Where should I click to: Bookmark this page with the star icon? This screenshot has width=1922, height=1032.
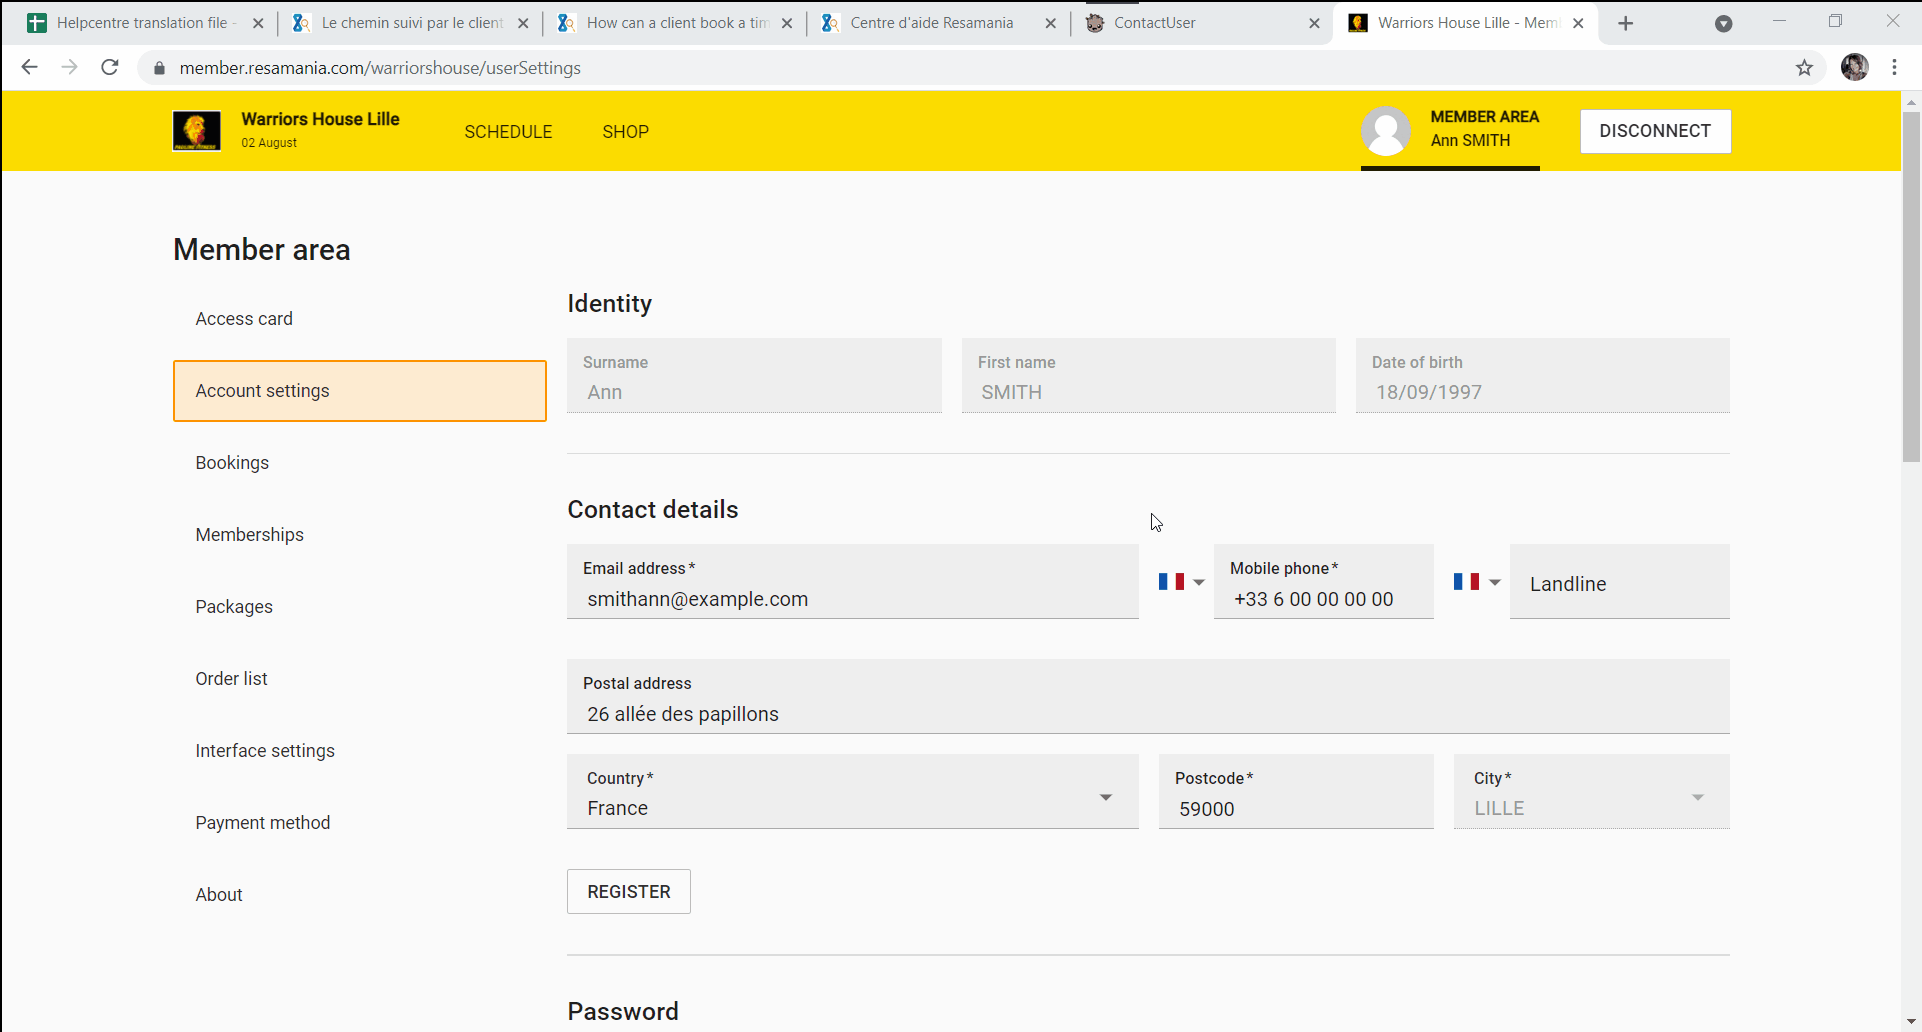pyautogui.click(x=1804, y=67)
